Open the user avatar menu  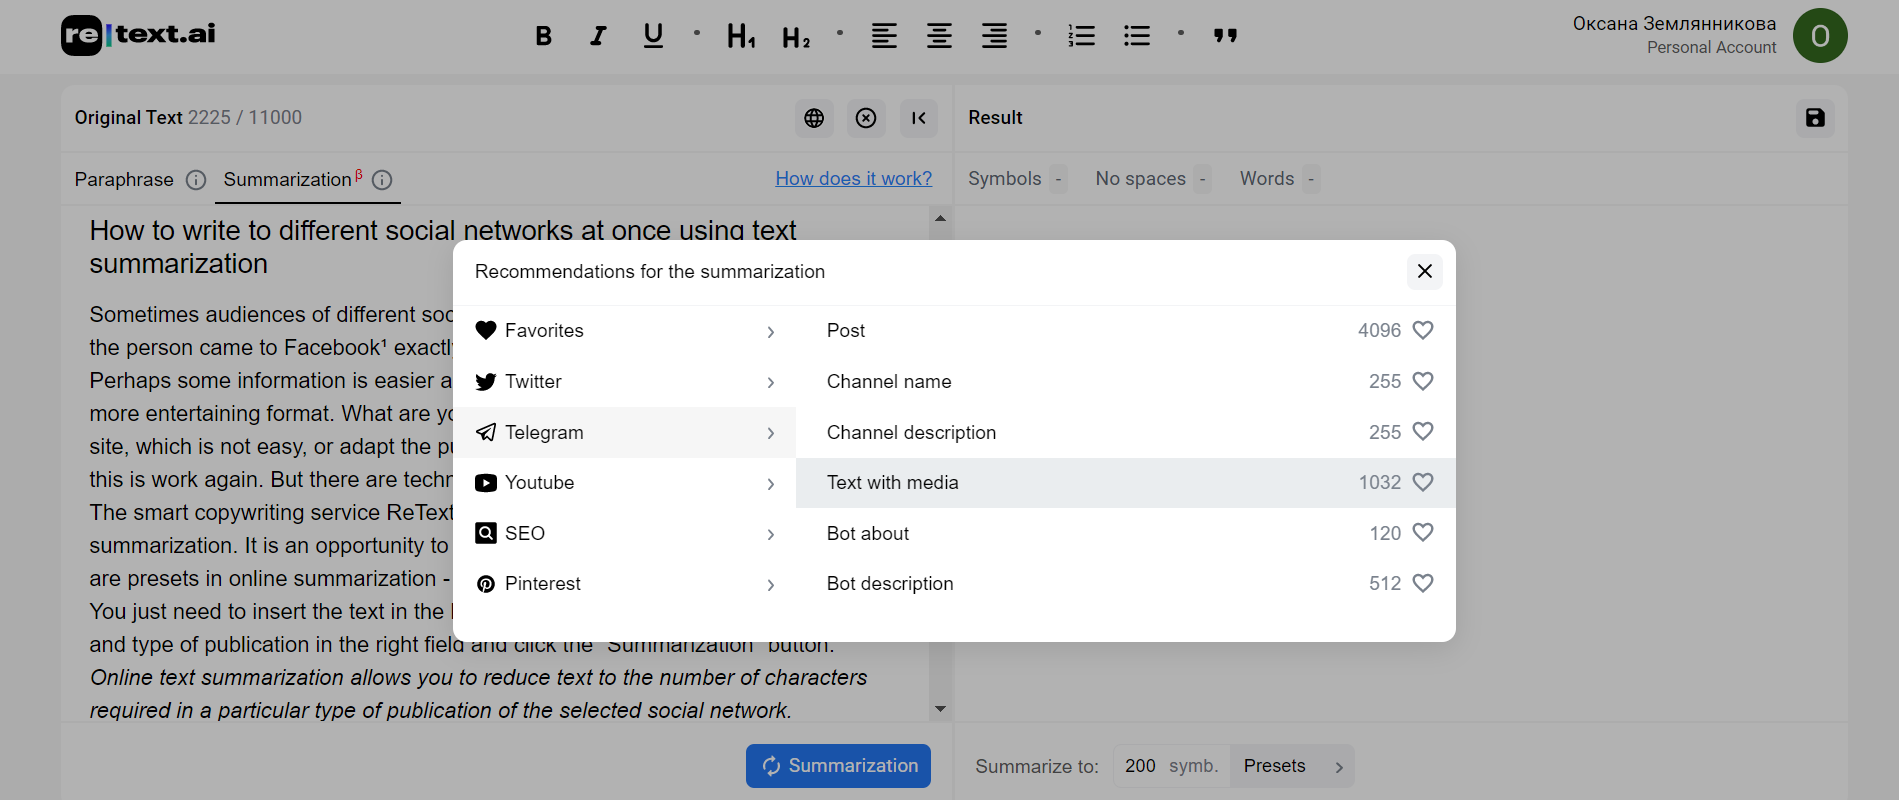click(x=1820, y=36)
